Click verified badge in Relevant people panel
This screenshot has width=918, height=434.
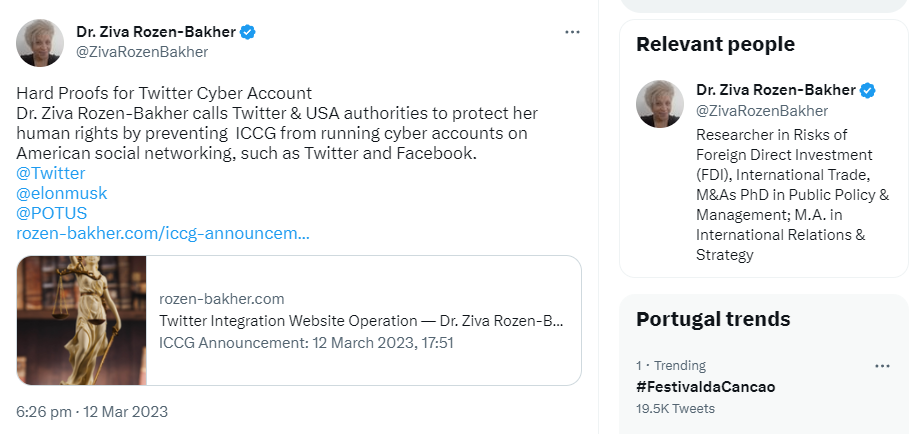868,90
